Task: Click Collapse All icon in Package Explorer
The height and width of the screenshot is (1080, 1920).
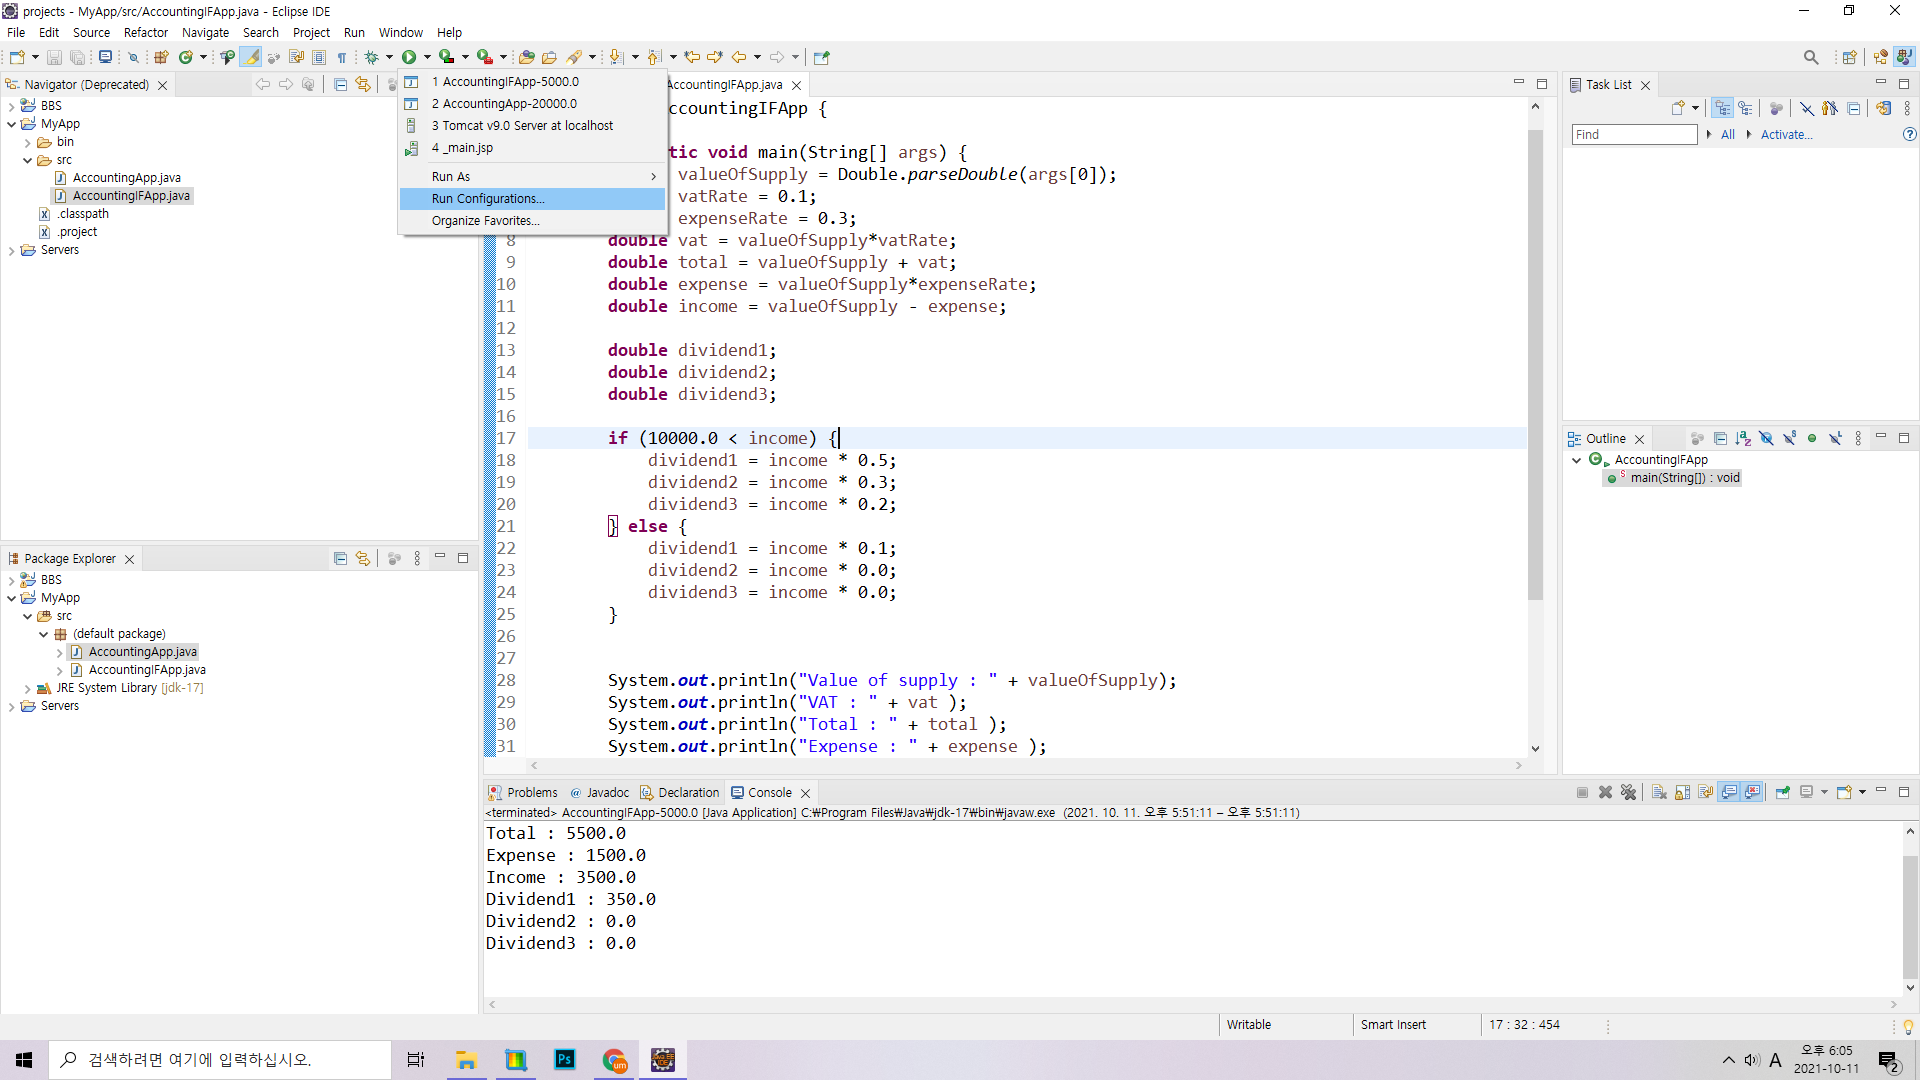Action: (340, 558)
